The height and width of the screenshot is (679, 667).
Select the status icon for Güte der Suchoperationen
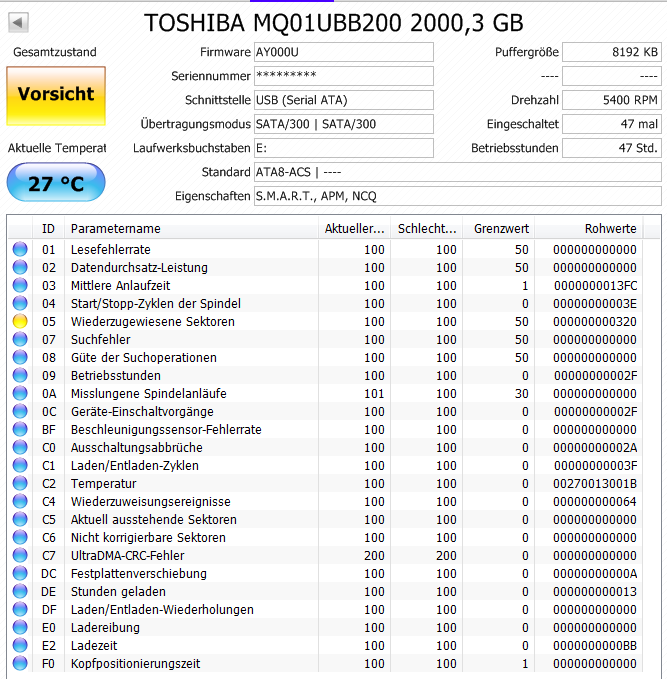pos(20,357)
